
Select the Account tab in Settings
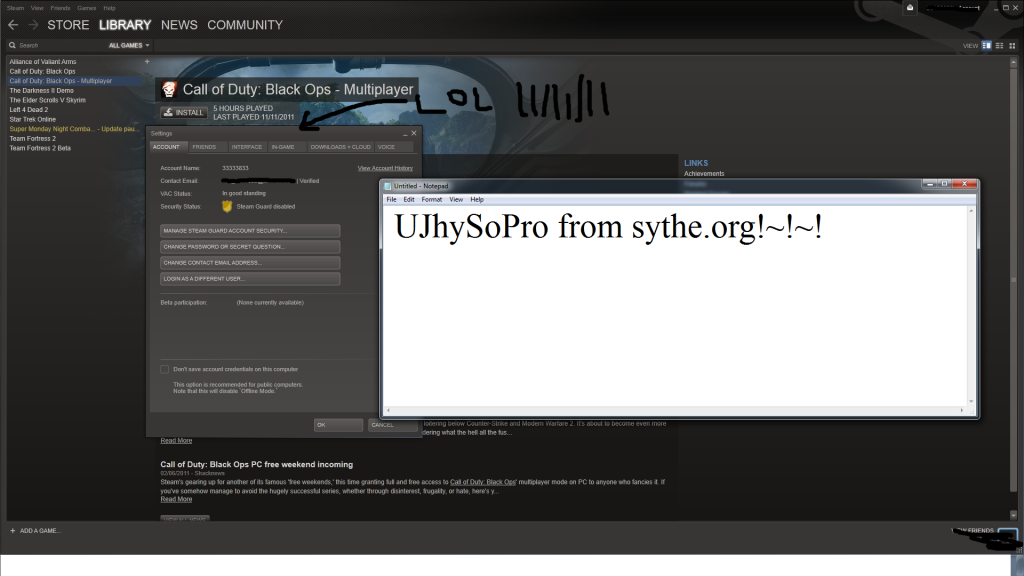tap(167, 147)
